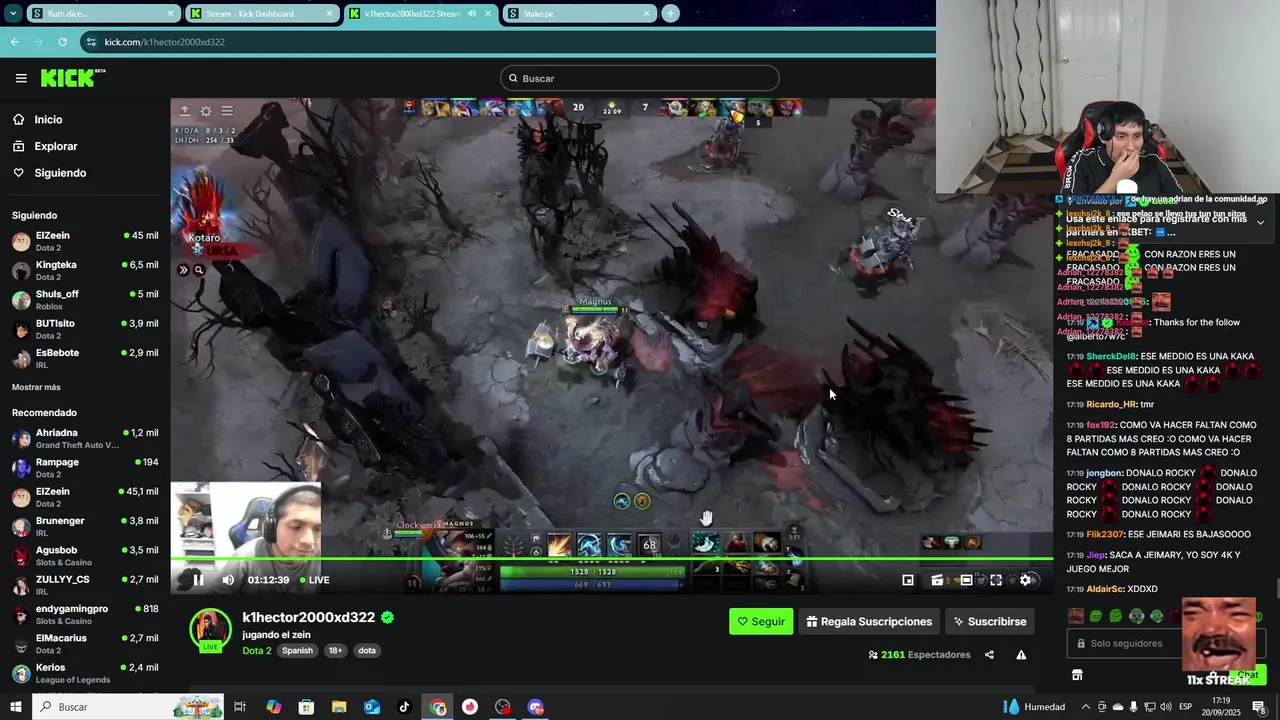Screen dimensions: 1280x720
Task: Expand Mostrar más in Siguiendo list
Action: (36, 387)
